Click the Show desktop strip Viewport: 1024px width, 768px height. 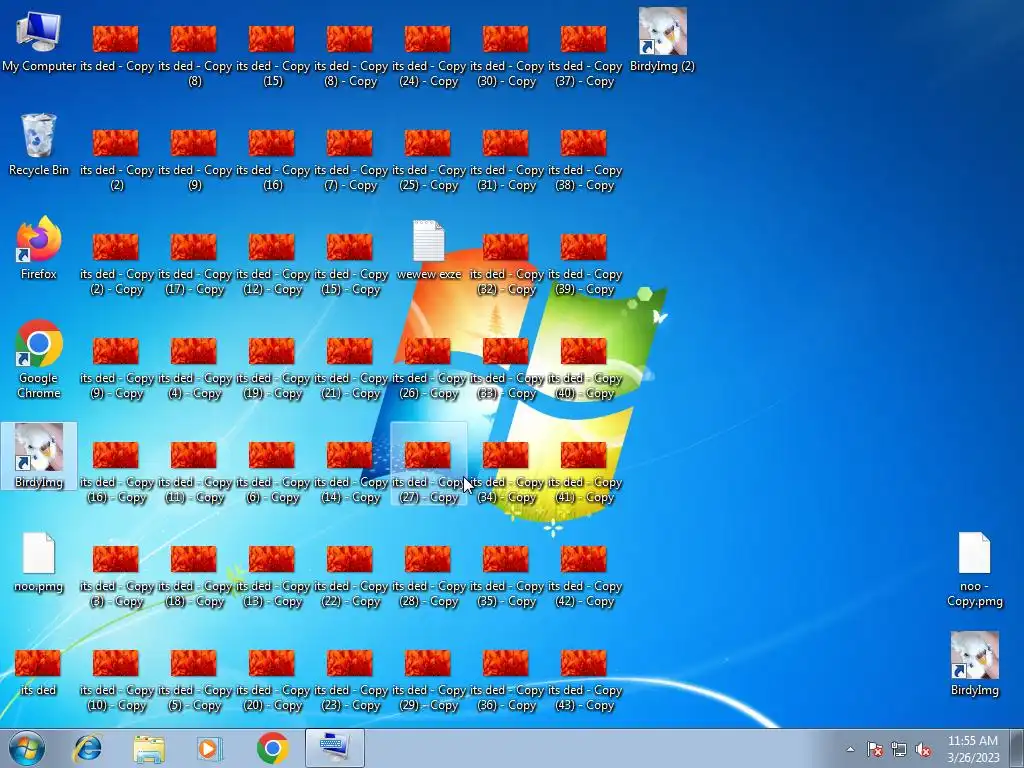(1017, 748)
